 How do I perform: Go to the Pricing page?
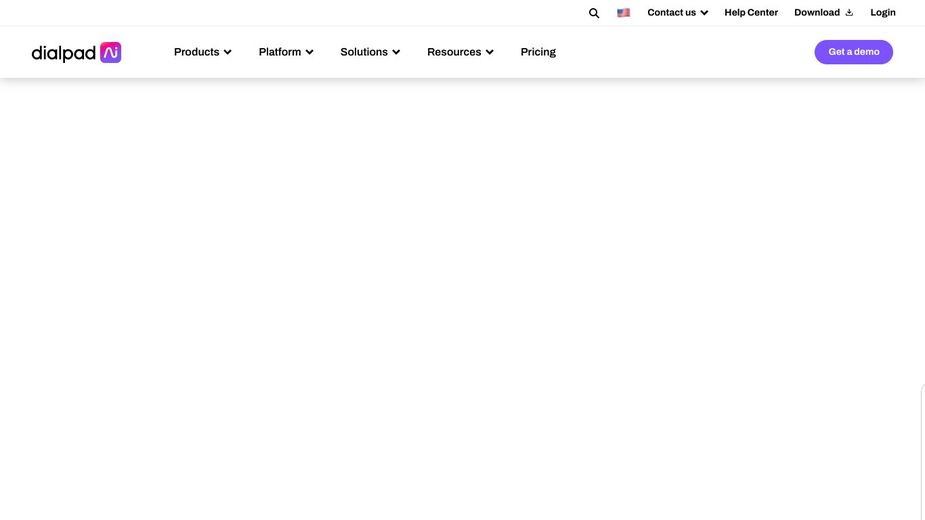538,52
